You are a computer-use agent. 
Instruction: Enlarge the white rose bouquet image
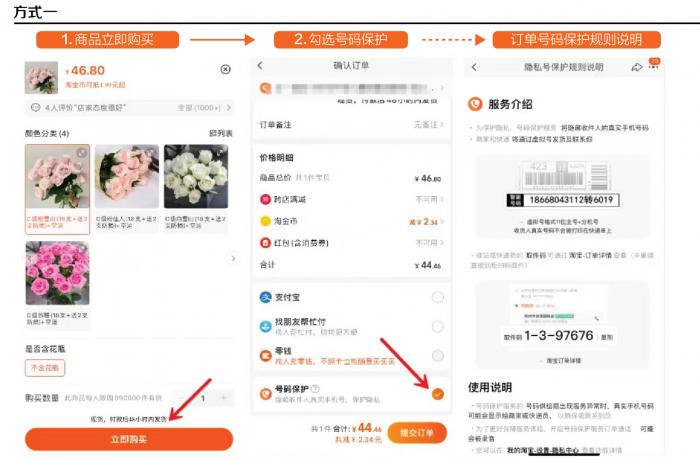coord(220,152)
